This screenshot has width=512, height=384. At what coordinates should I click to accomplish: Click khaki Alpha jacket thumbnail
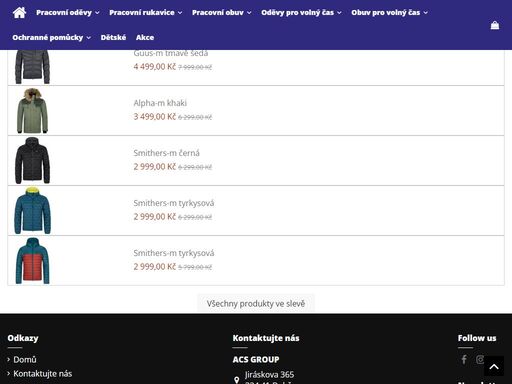point(32,111)
